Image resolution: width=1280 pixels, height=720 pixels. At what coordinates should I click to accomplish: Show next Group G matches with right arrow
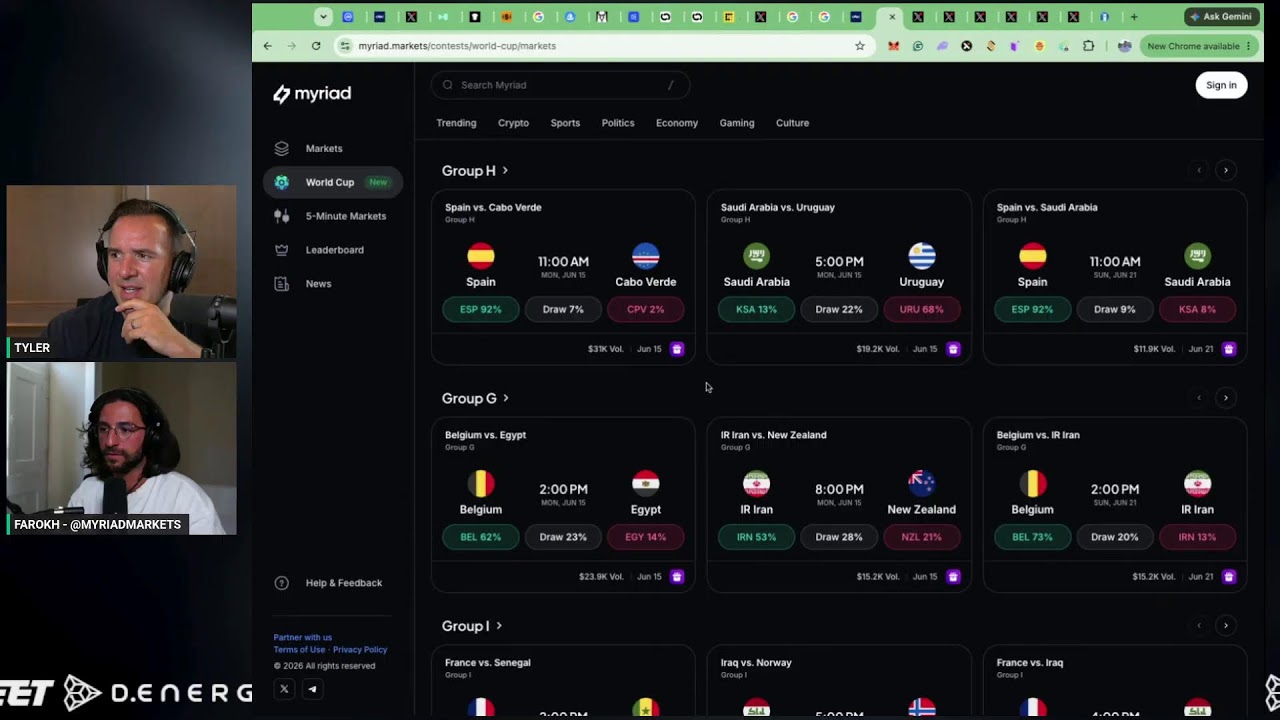(1226, 398)
